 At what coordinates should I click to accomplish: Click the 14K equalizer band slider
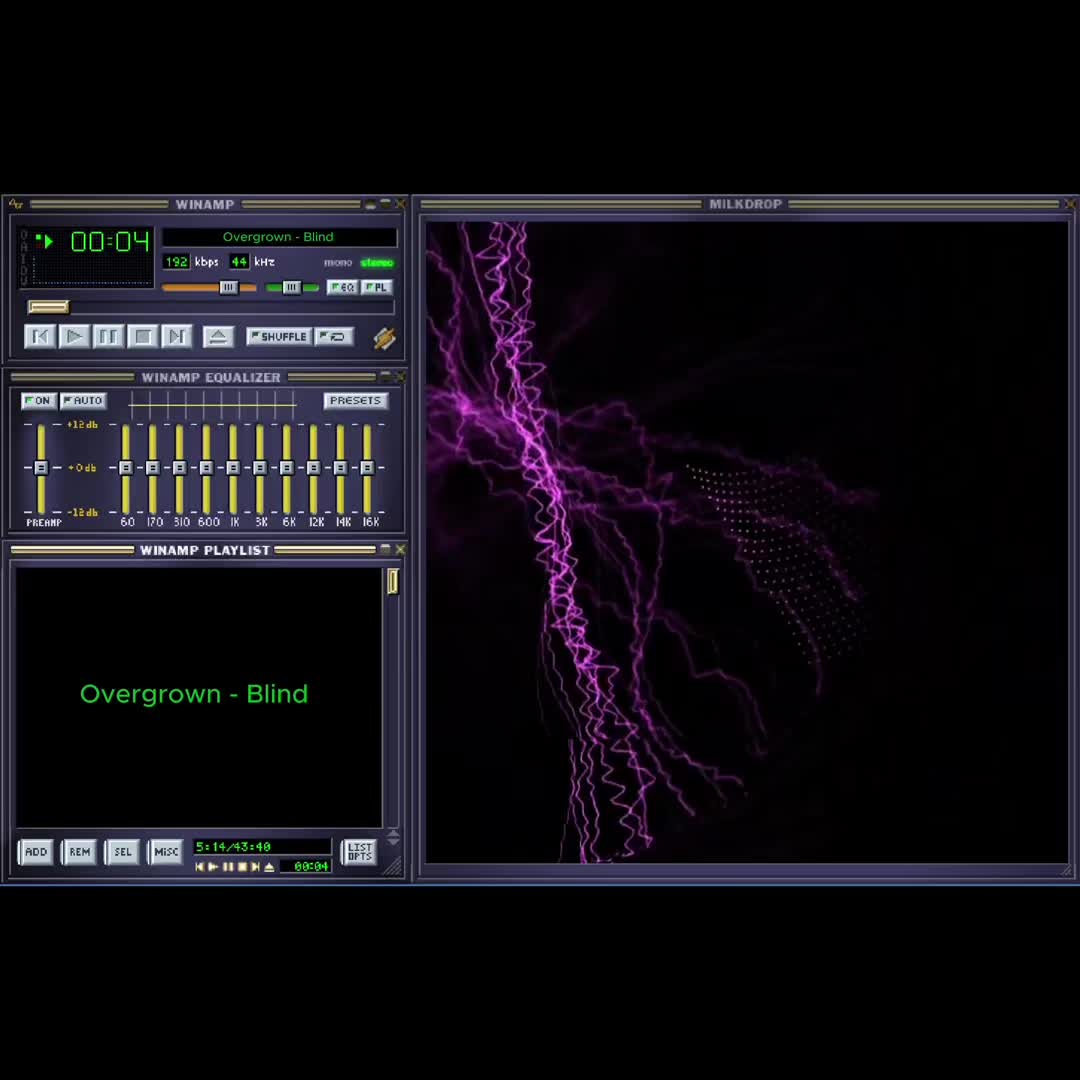(340, 468)
